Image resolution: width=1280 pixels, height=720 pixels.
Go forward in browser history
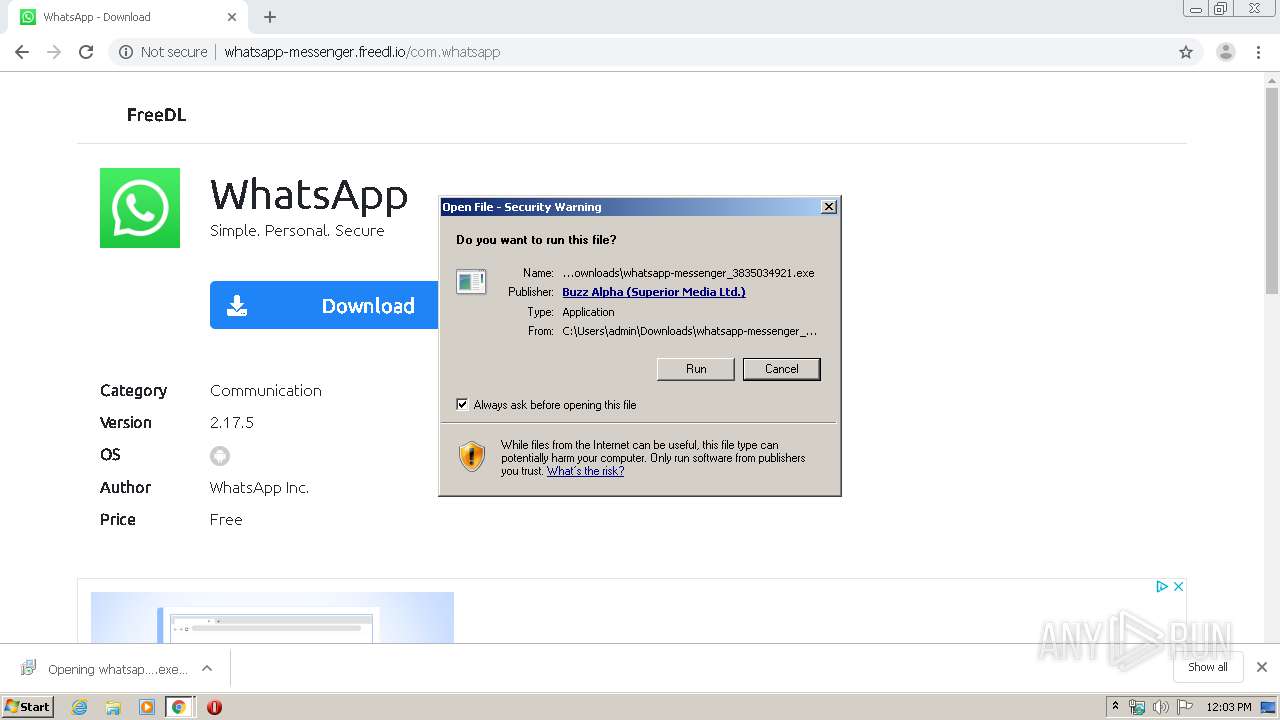54,52
